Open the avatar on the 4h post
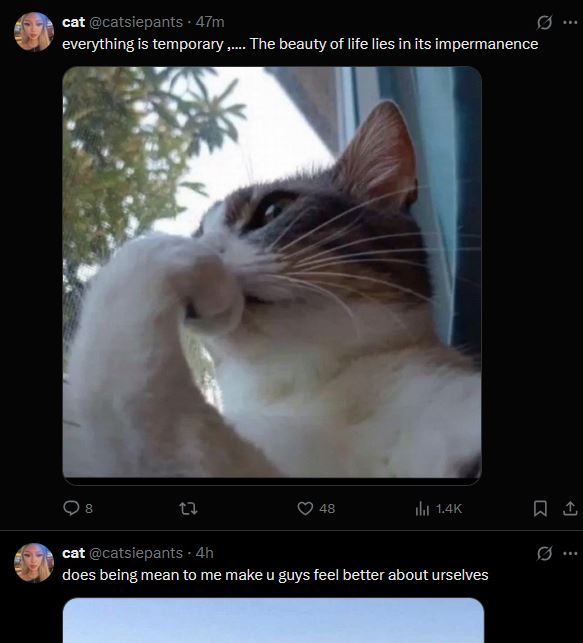 (x=34, y=563)
